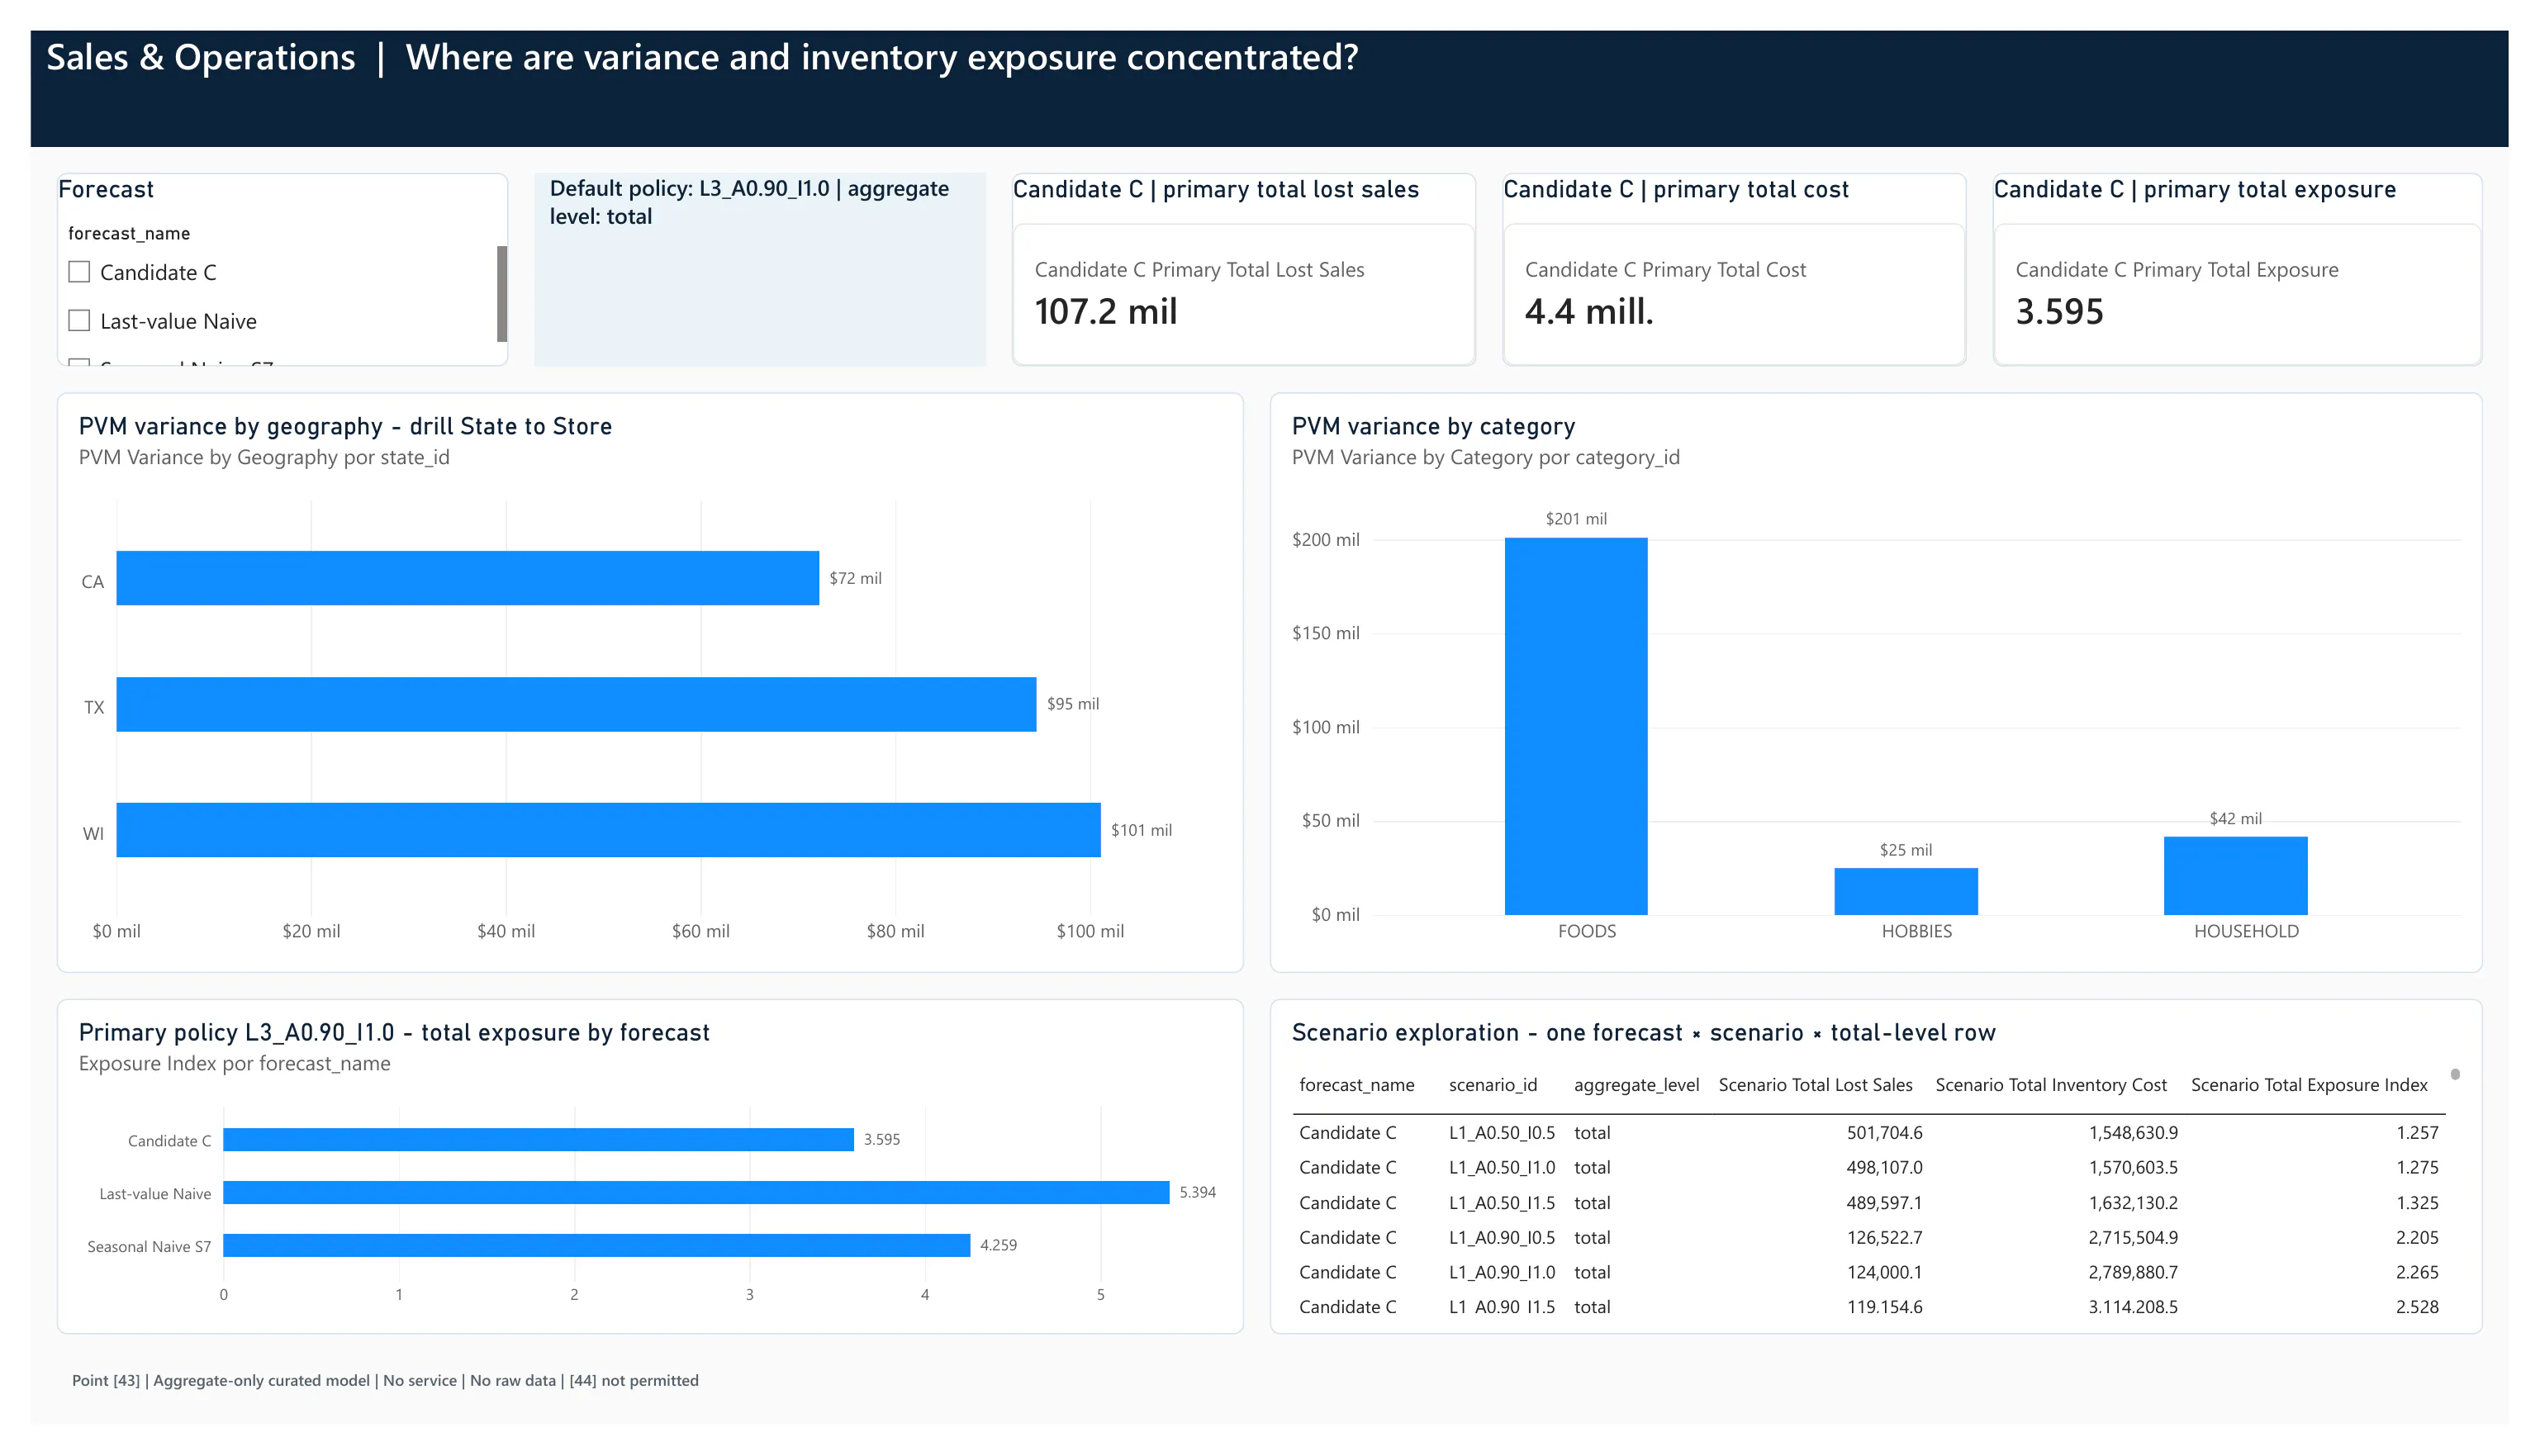Screen dimensions: 2540x1456
Task: Click the Default policy L3_A0.90_I1.0 text box
Action: (x=760, y=269)
